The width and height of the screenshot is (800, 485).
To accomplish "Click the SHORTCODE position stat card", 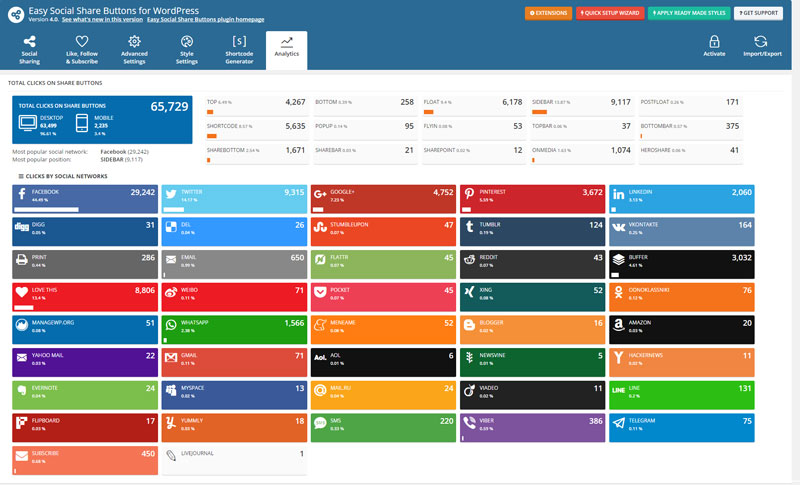I will point(256,130).
